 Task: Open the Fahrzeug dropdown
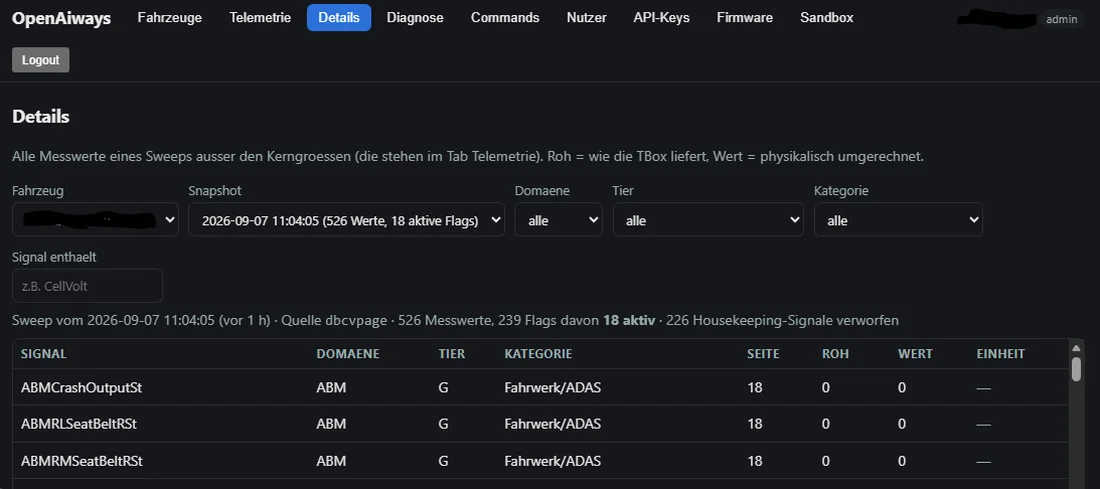95,220
